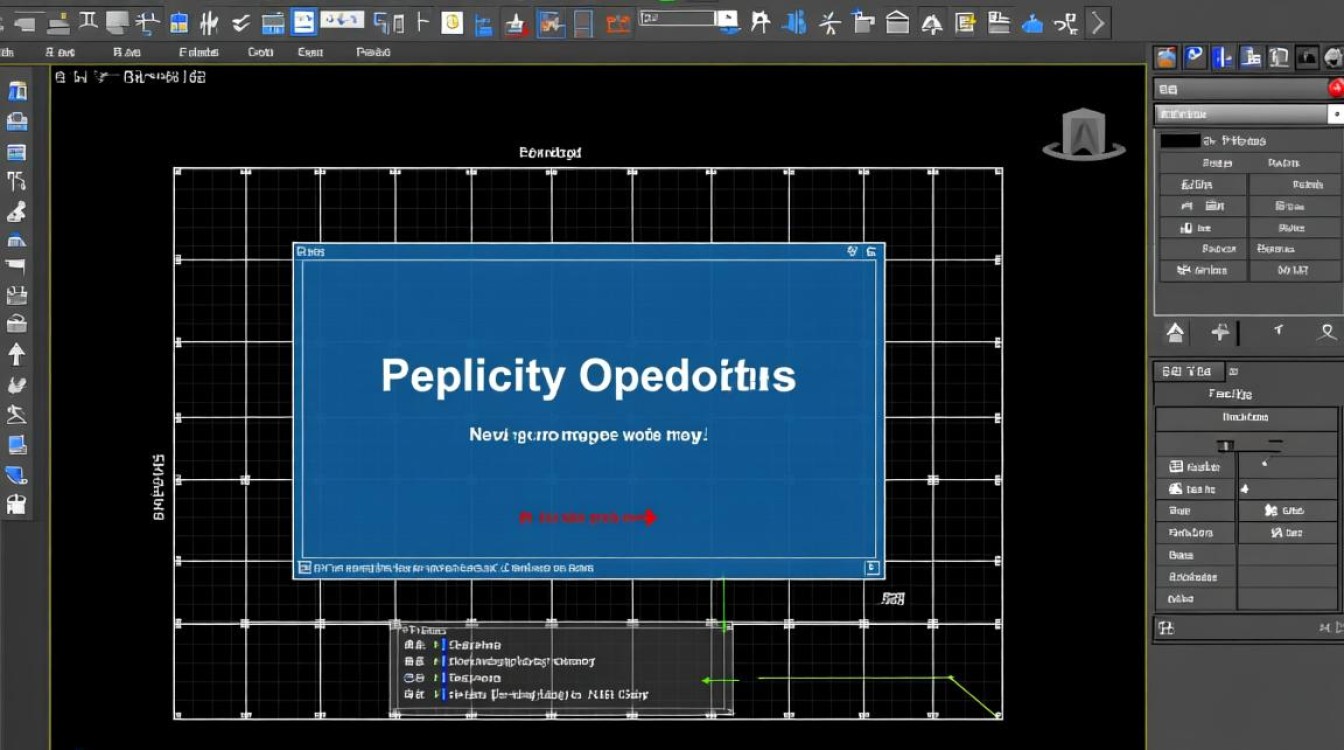This screenshot has height=750, width=1344.
Task: Click the red circle at right panel top
Action: pyautogui.click(x=1336, y=88)
